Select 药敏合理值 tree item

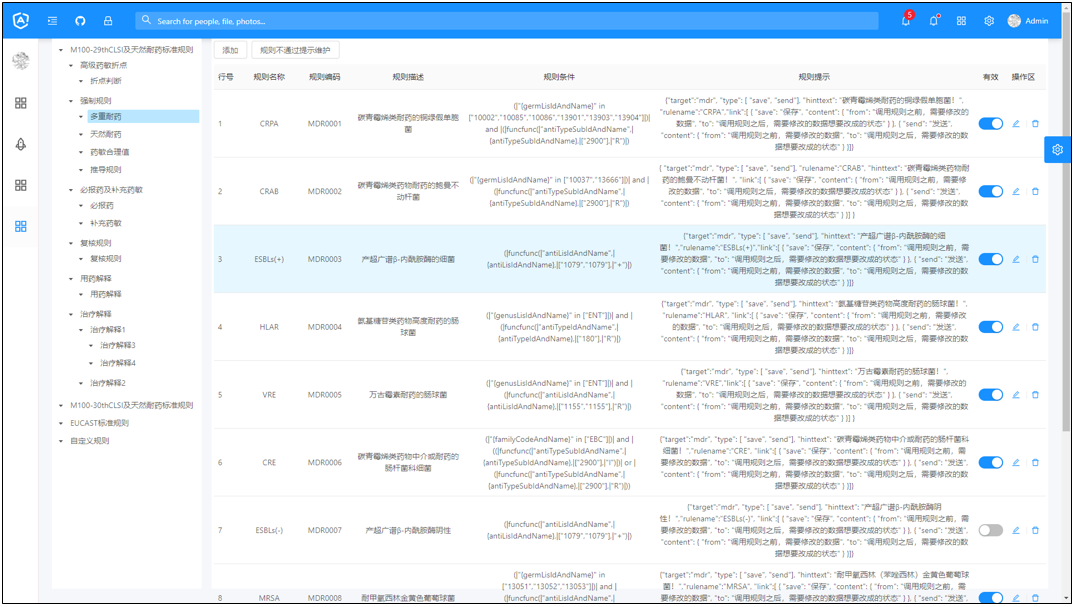109,152
